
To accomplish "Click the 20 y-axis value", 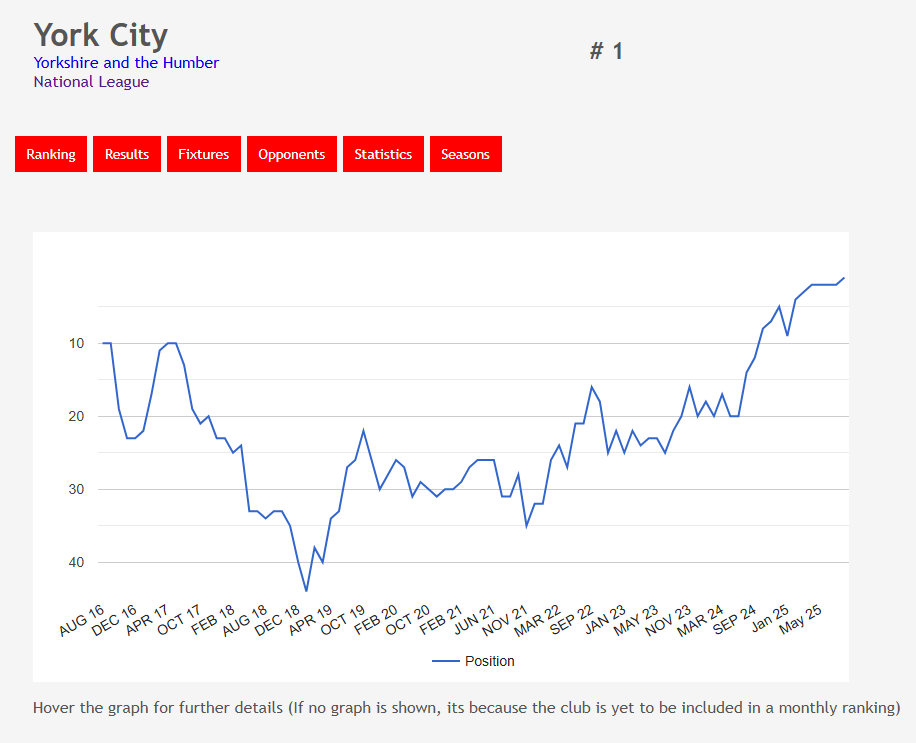I will pos(77,416).
